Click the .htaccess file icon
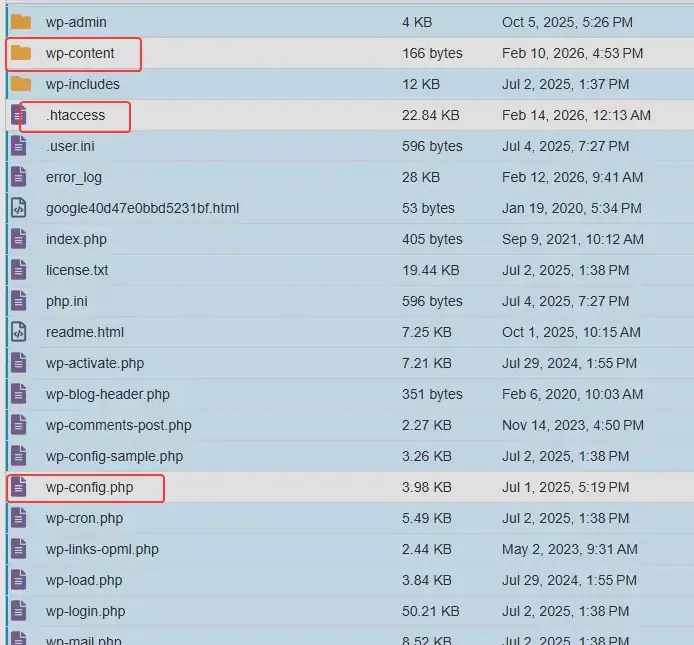Image resolution: width=694 pixels, height=645 pixels. tap(19, 115)
